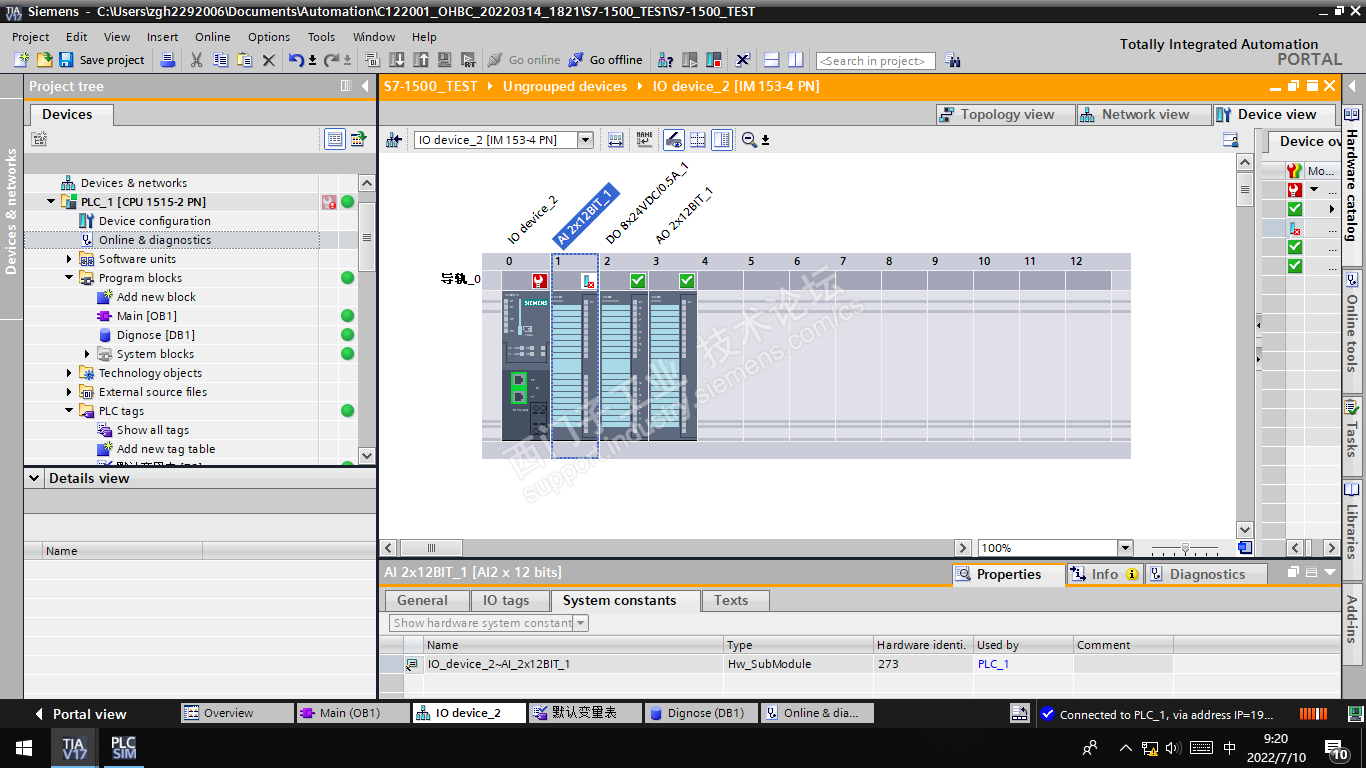Switch to Network view tab
The width and height of the screenshot is (1366, 768).
pos(1144,115)
